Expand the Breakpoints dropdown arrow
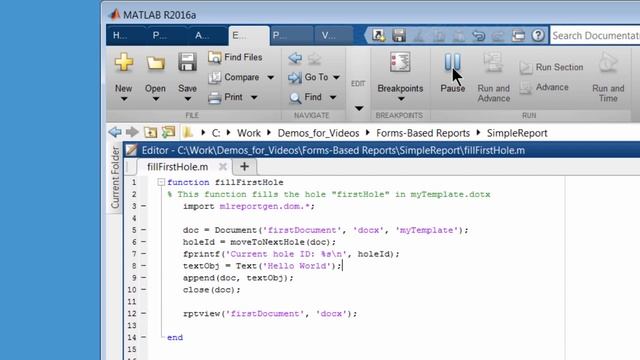The image size is (640, 360). 401,99
